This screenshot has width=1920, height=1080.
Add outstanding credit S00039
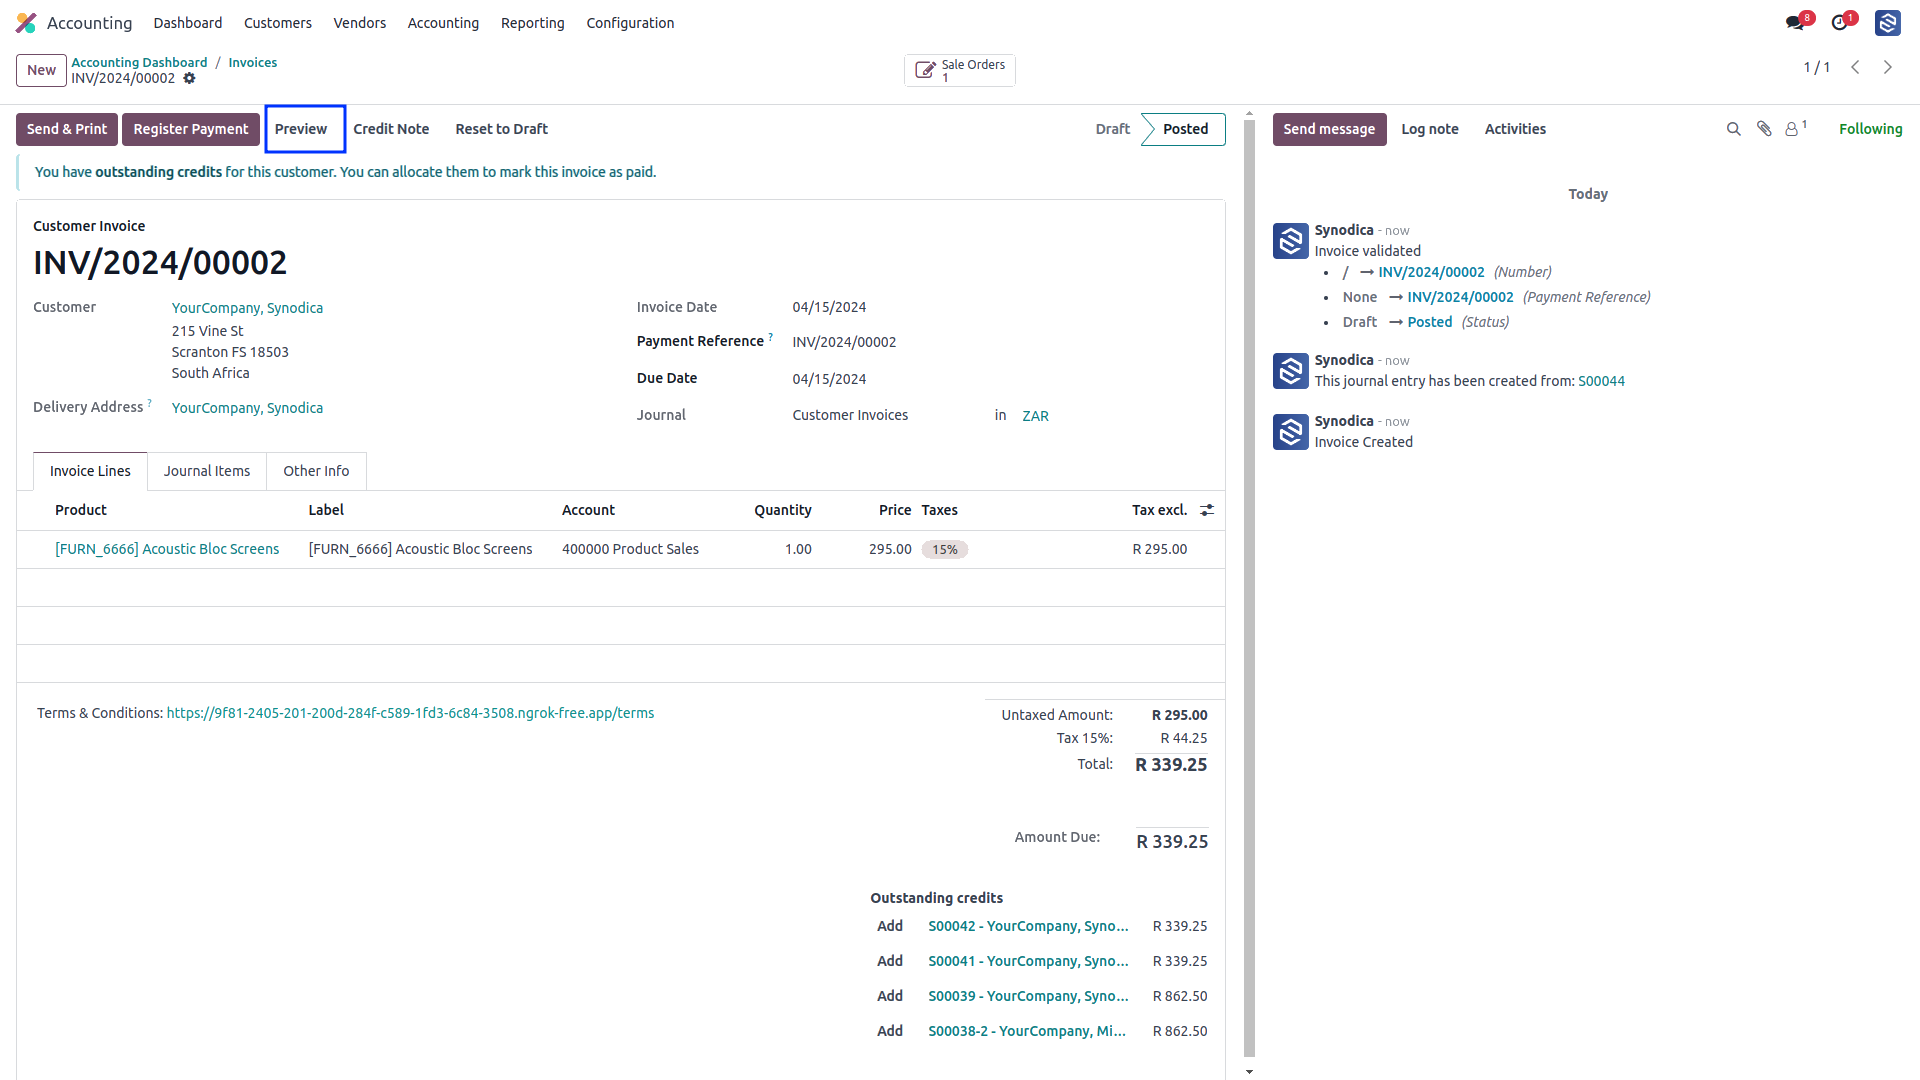(890, 996)
